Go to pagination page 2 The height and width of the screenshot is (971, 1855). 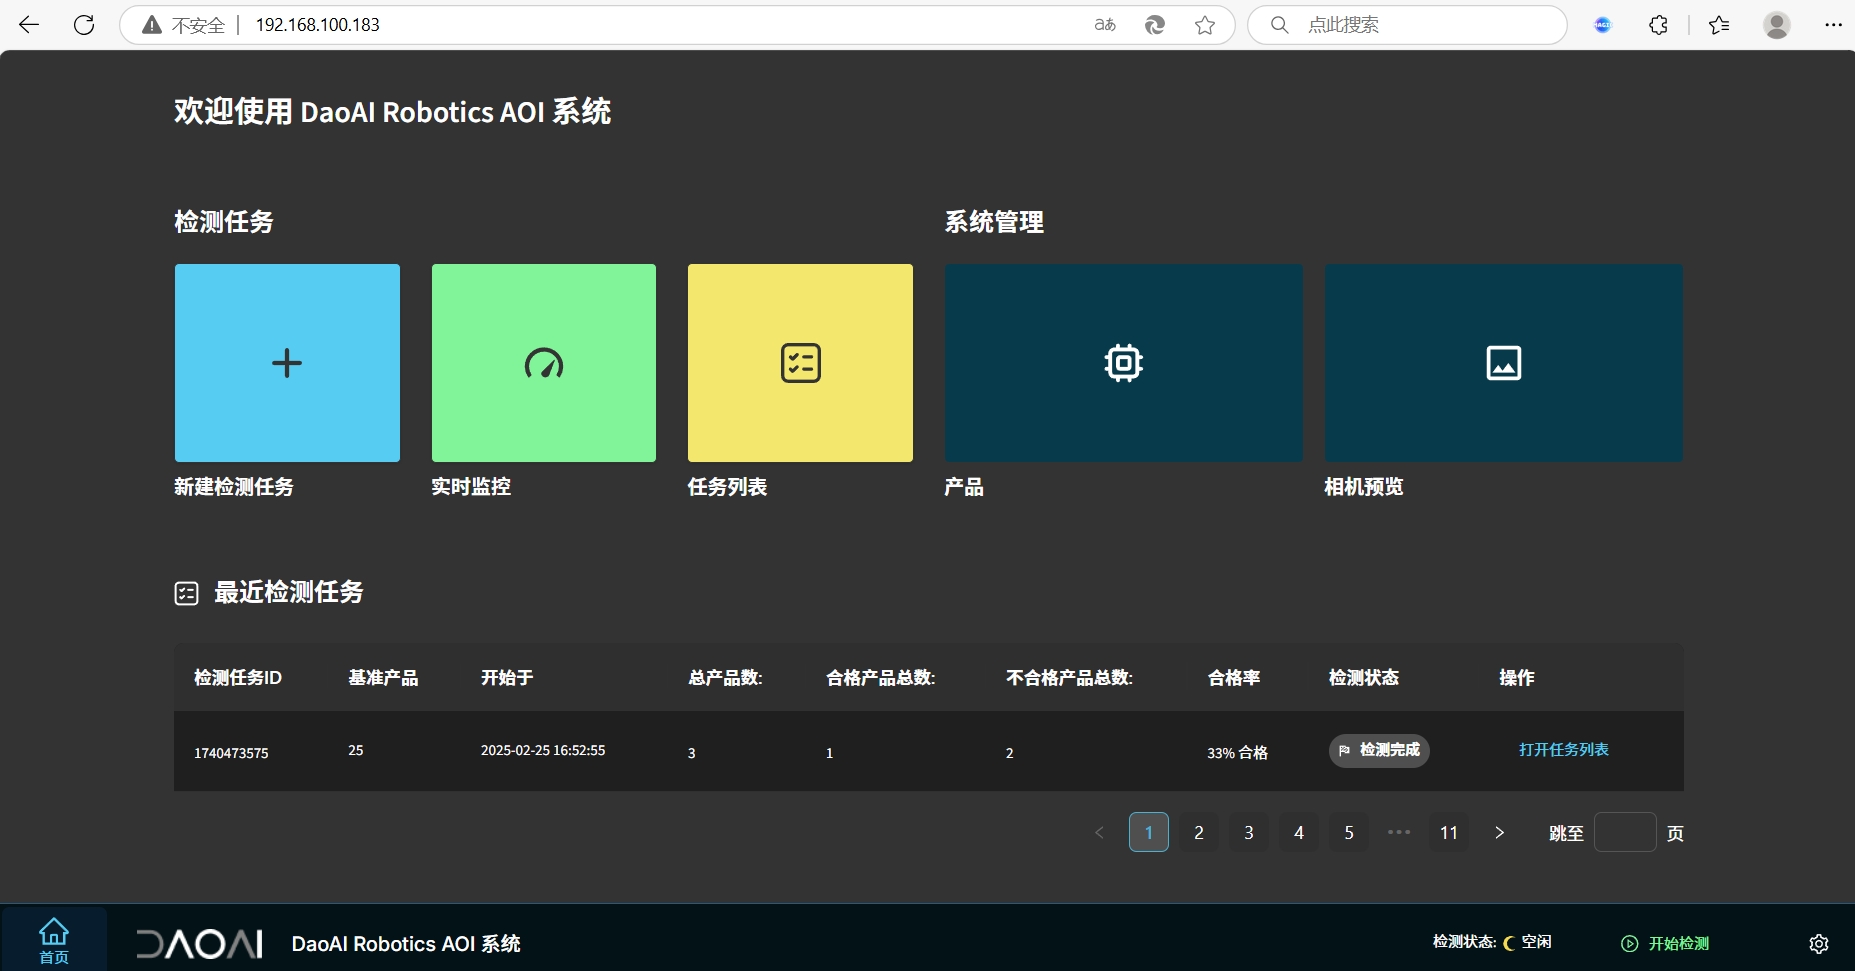click(1199, 832)
